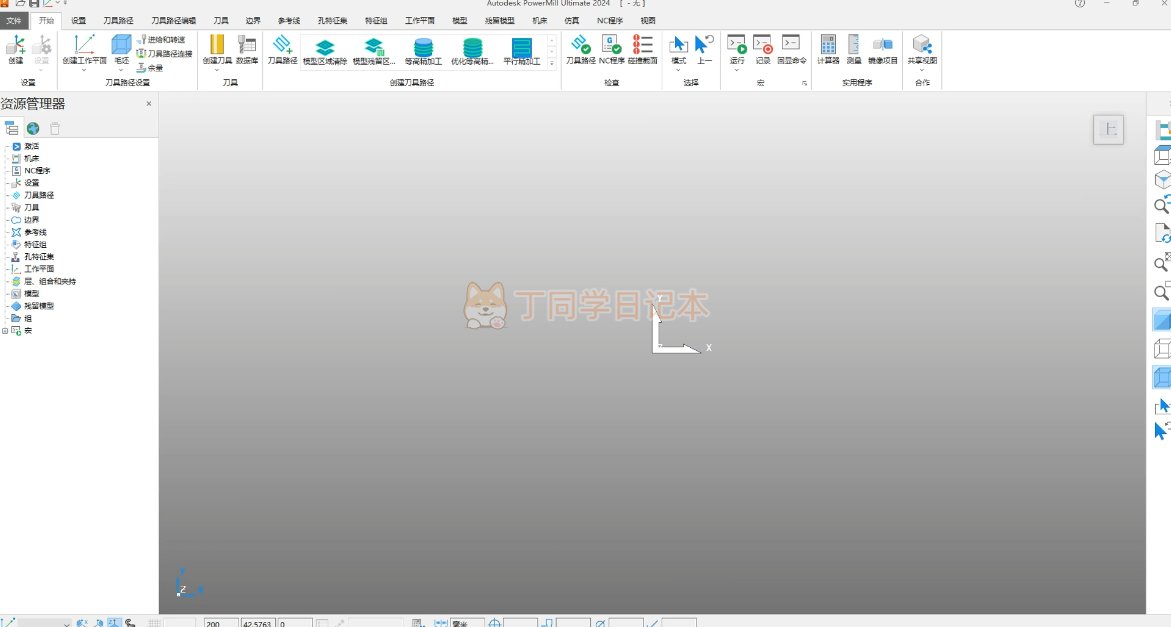1171x627 pixels.
Task: Expand the toolpath strategy gallery
Action: tap(552, 63)
